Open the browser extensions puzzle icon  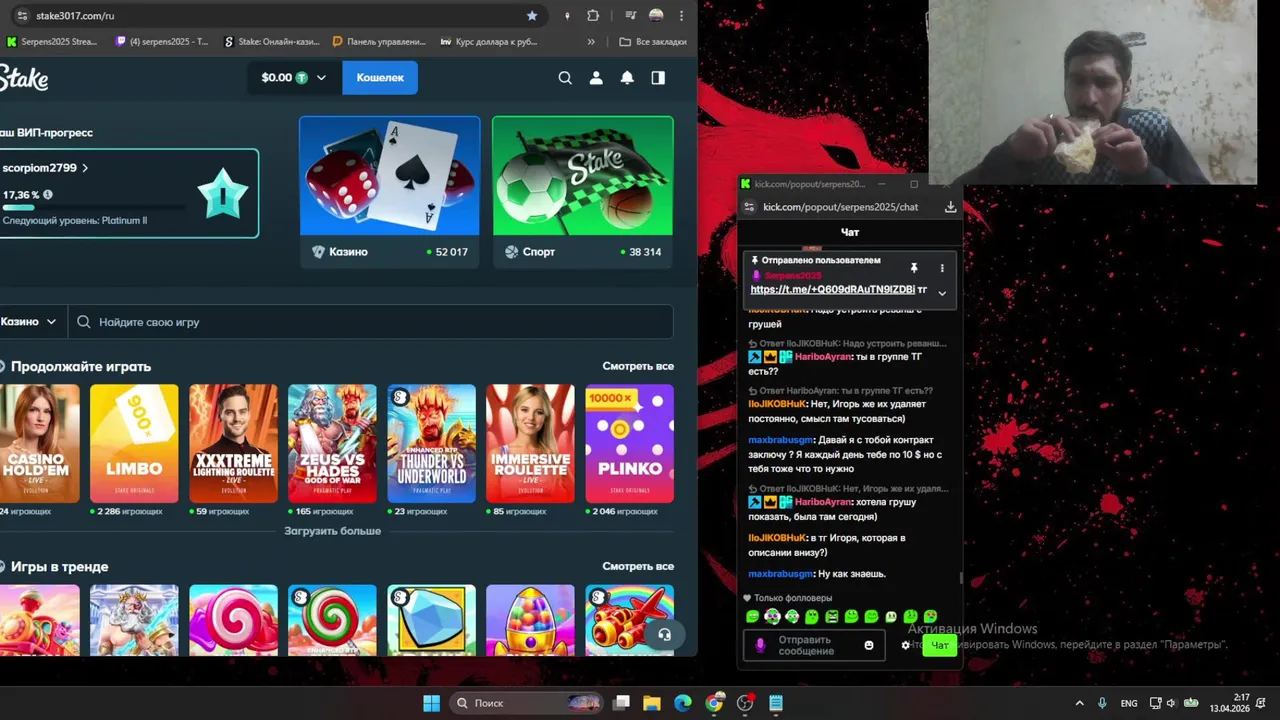(x=593, y=16)
